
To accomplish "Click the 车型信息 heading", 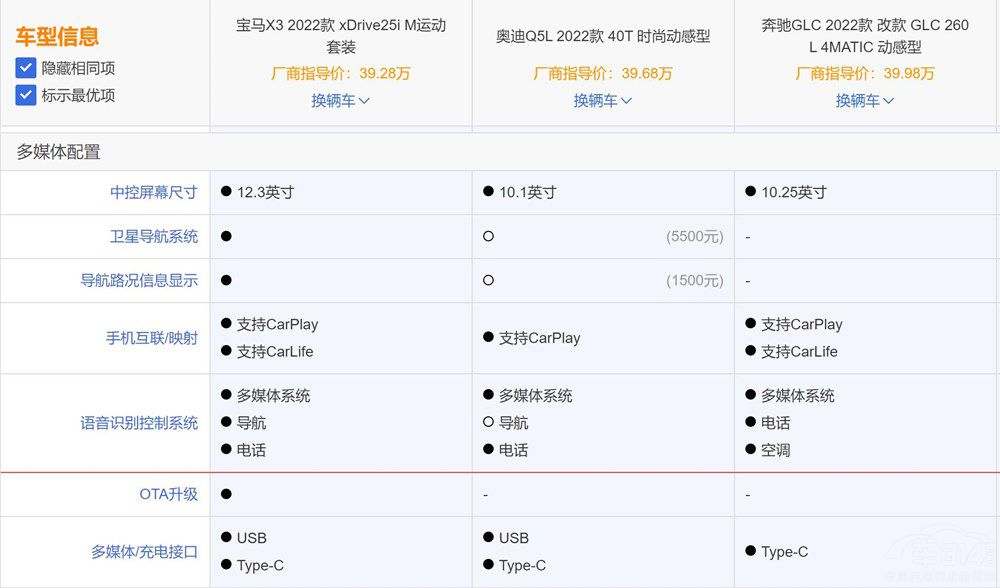I will point(57,38).
